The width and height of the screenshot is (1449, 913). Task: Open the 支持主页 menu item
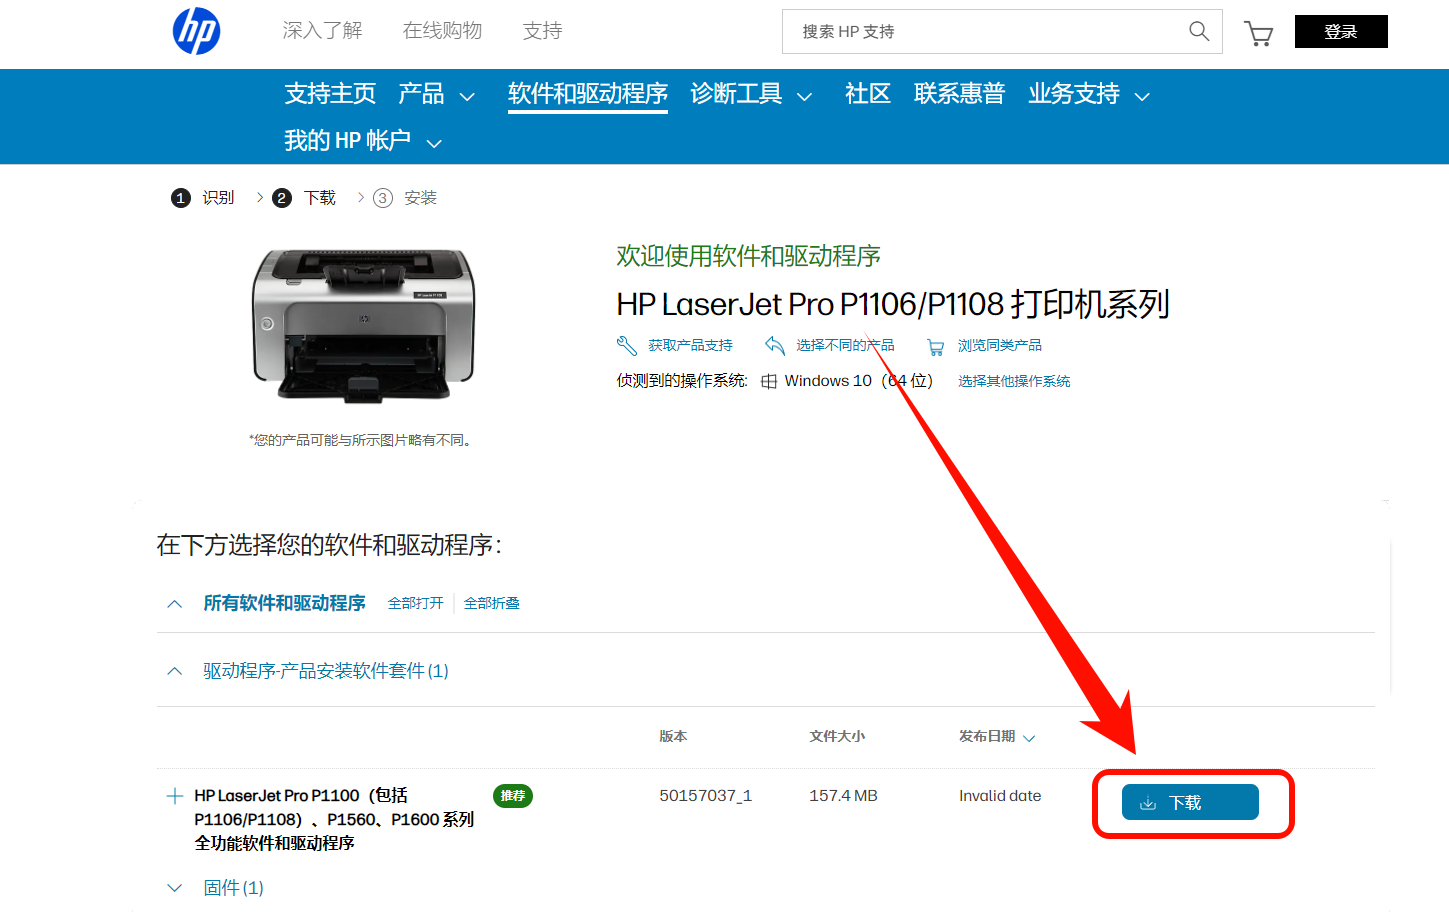click(x=330, y=94)
